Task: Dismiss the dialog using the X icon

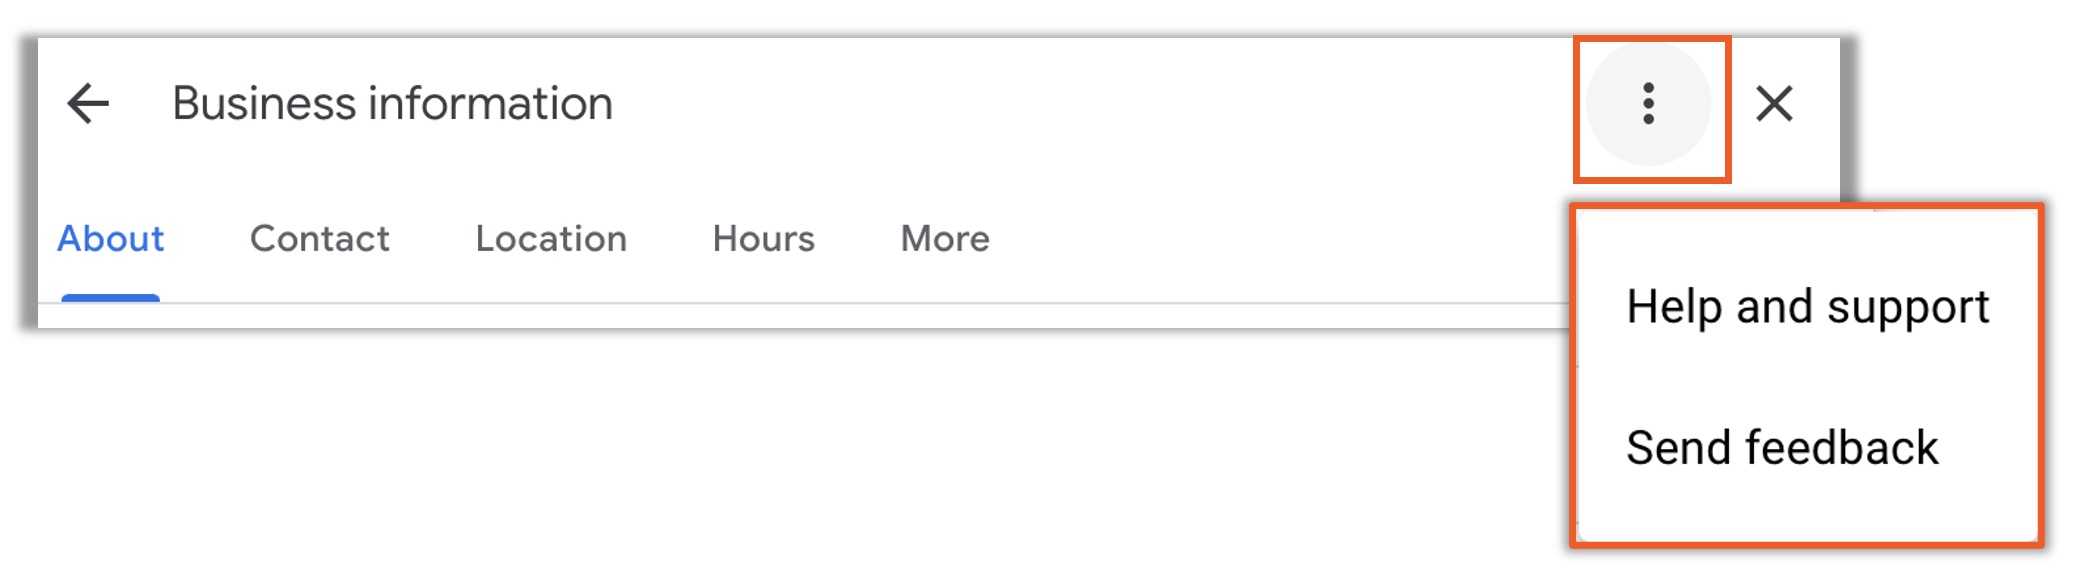Action: (1774, 103)
